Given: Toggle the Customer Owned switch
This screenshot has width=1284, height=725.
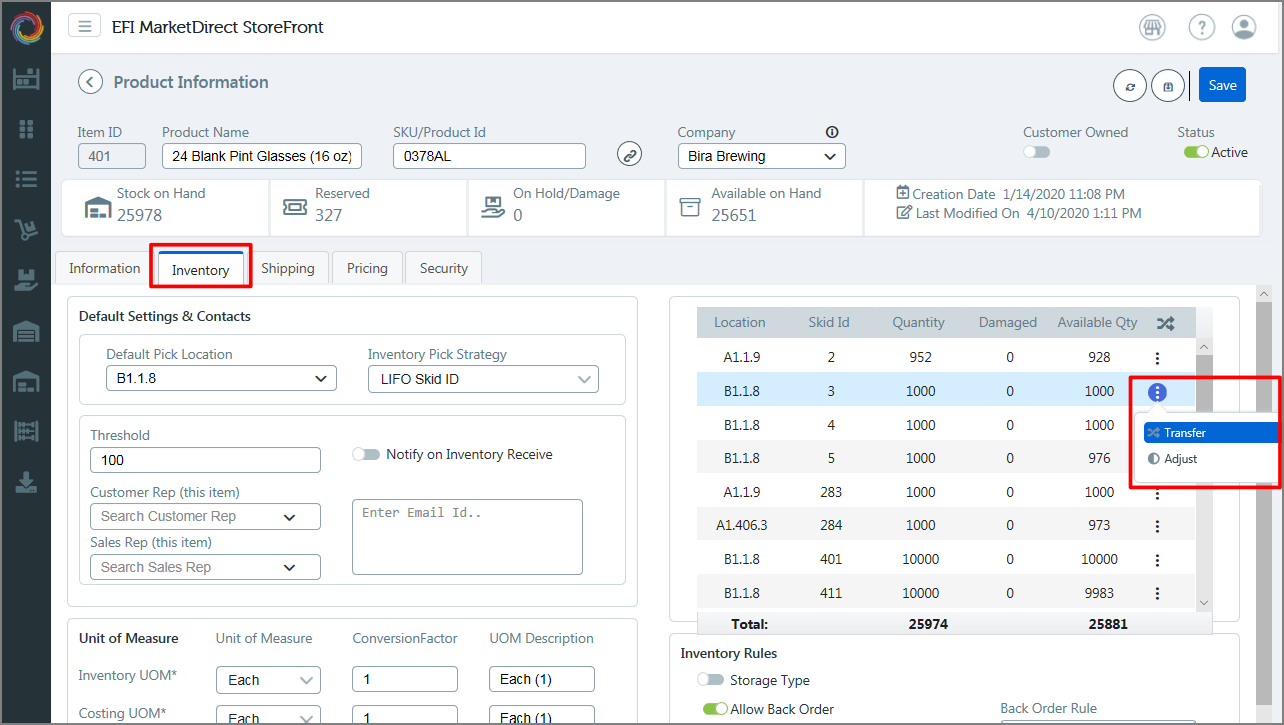Looking at the screenshot, I should [x=1037, y=152].
